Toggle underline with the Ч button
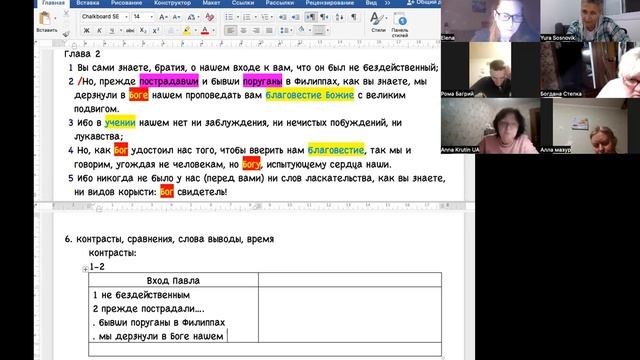This screenshot has width=640, height=360. [111, 31]
